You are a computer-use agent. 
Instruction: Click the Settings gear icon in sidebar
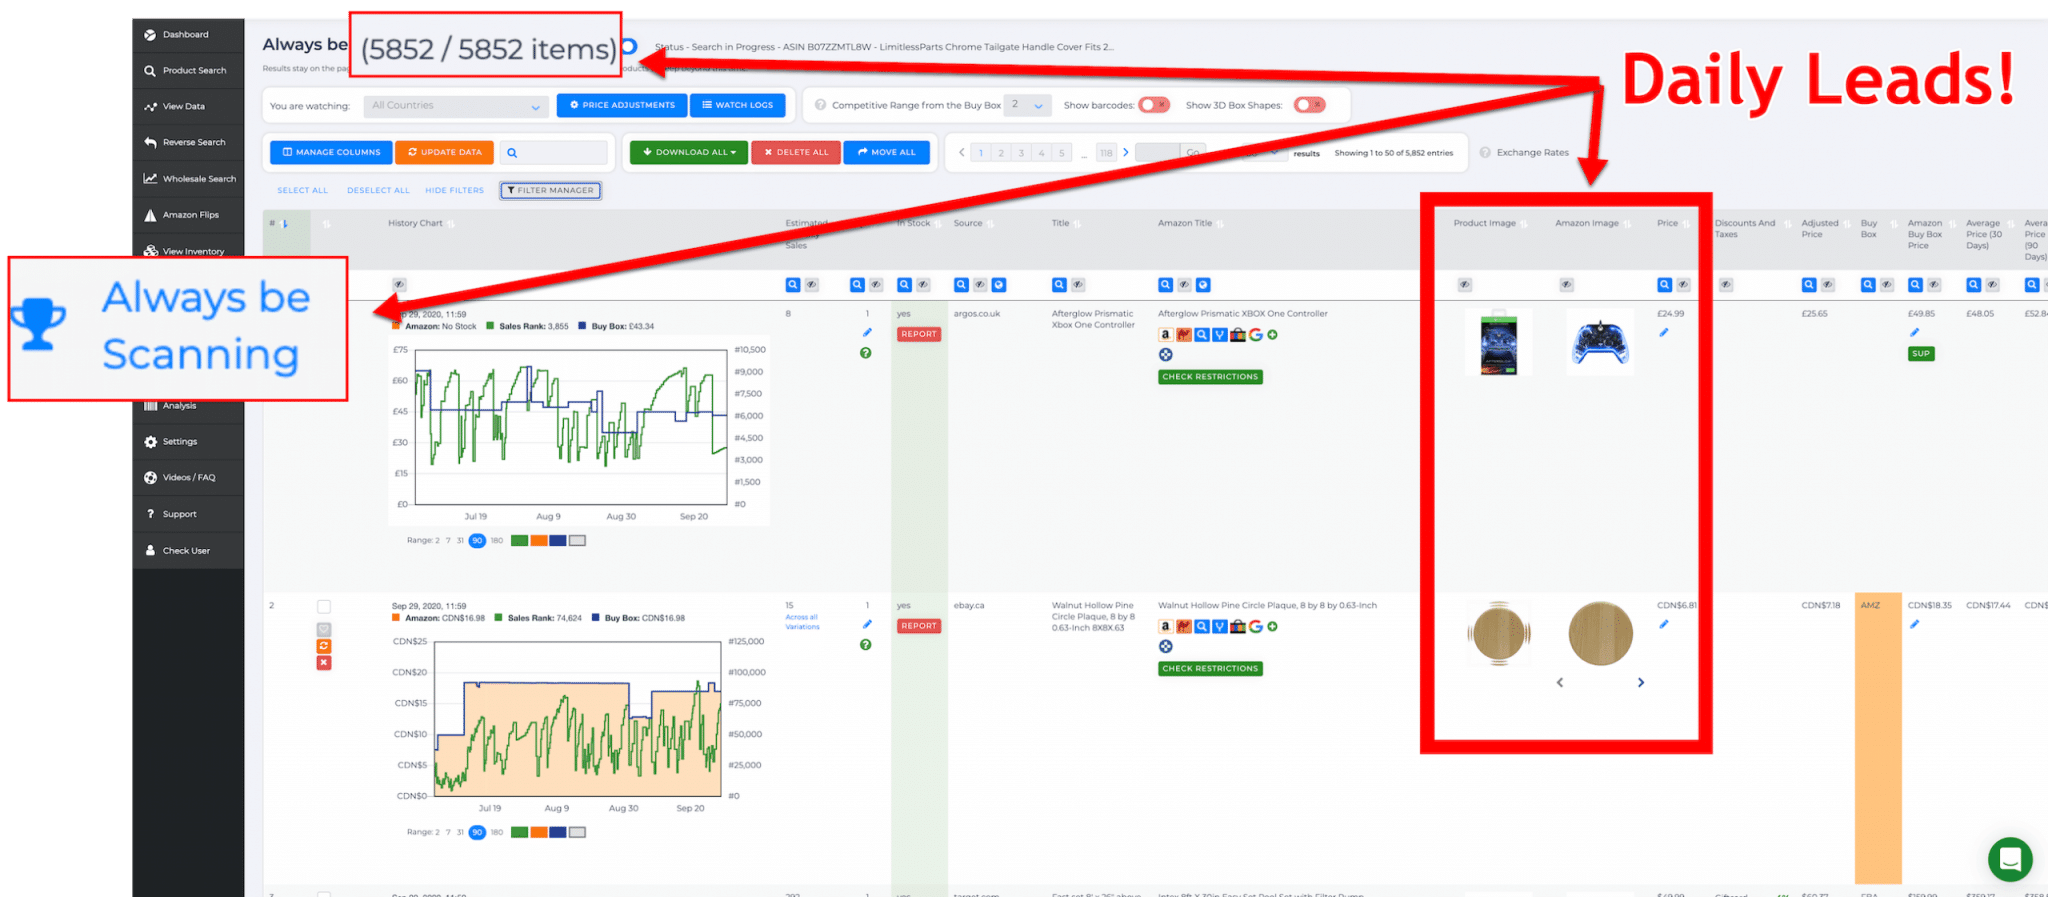tap(151, 442)
